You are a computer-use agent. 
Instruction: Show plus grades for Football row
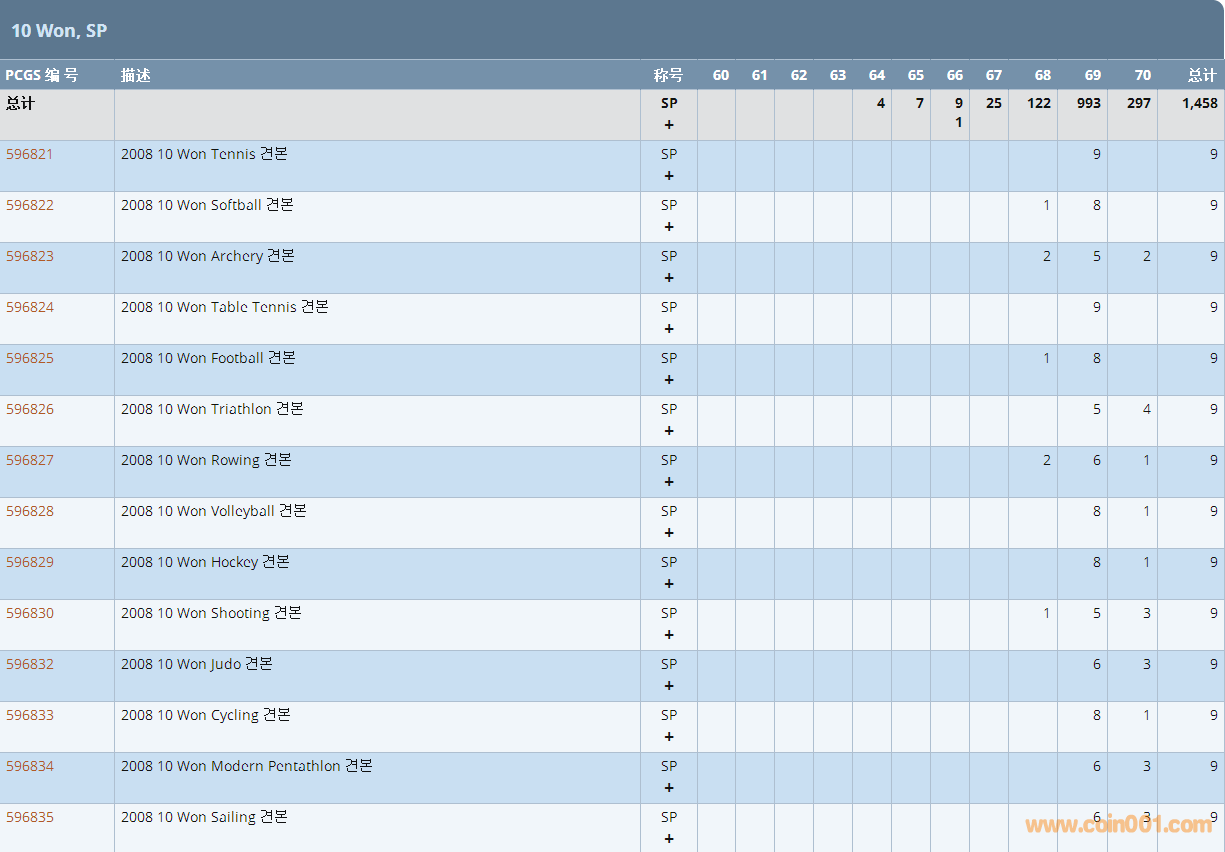pyautogui.click(x=669, y=380)
